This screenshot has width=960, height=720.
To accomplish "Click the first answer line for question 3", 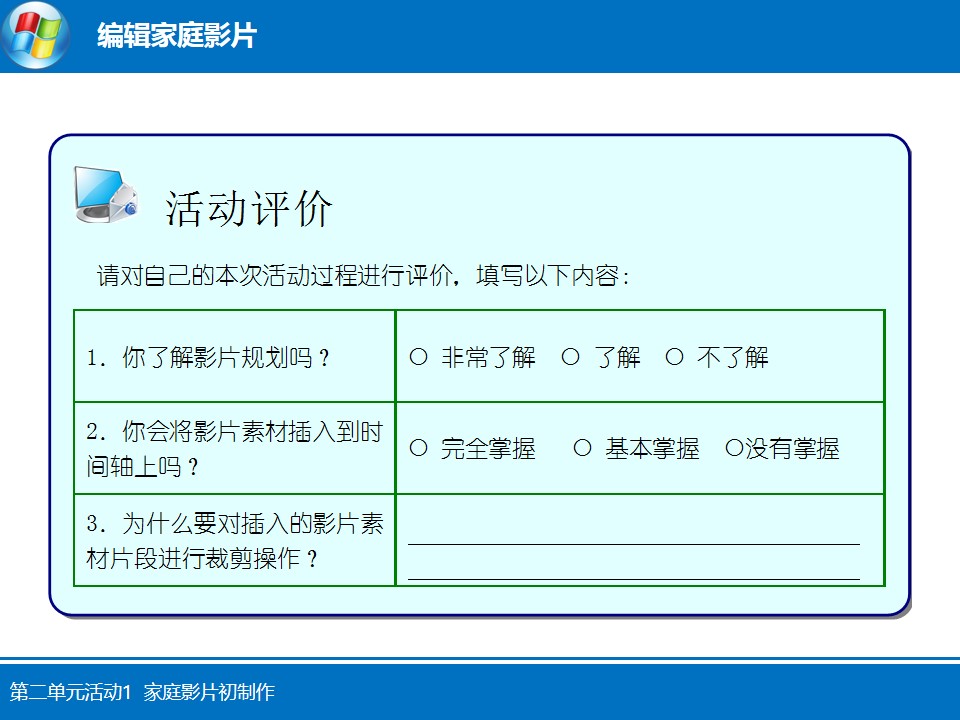I will click(634, 544).
